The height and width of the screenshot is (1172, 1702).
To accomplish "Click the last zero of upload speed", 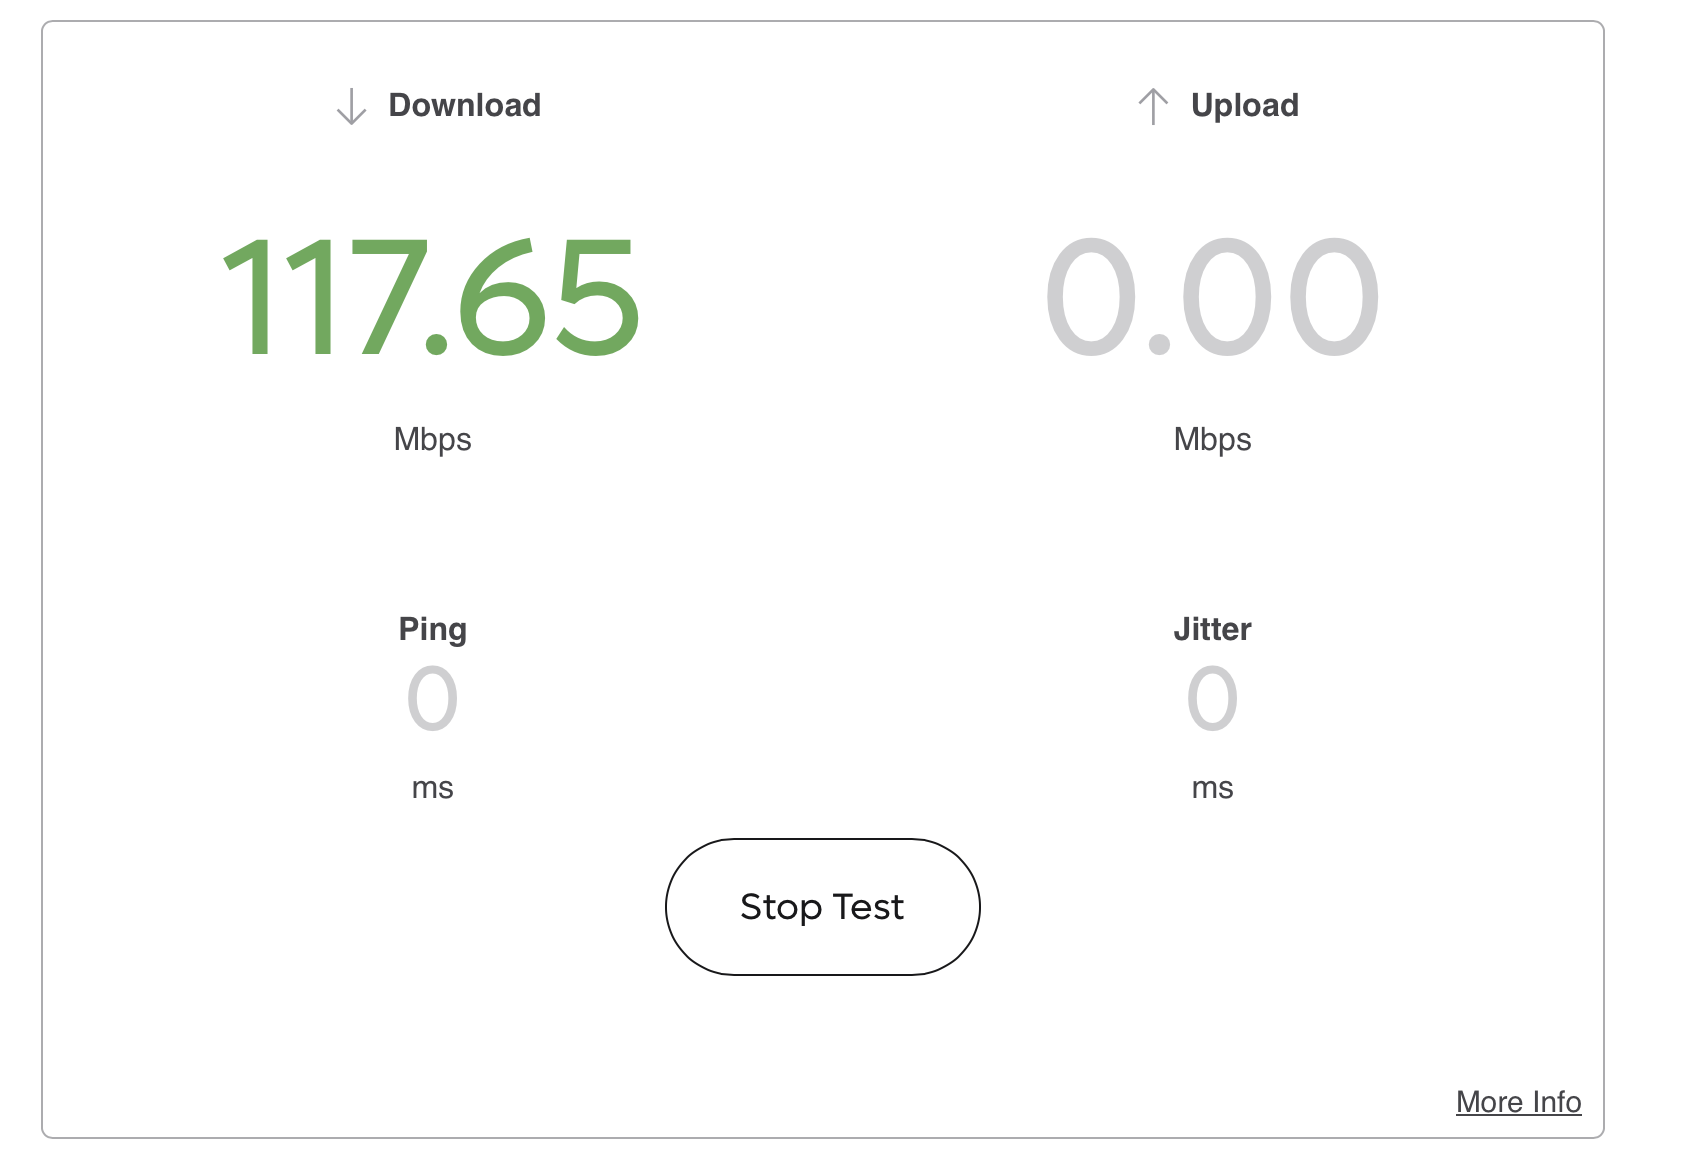I will point(1334,297).
